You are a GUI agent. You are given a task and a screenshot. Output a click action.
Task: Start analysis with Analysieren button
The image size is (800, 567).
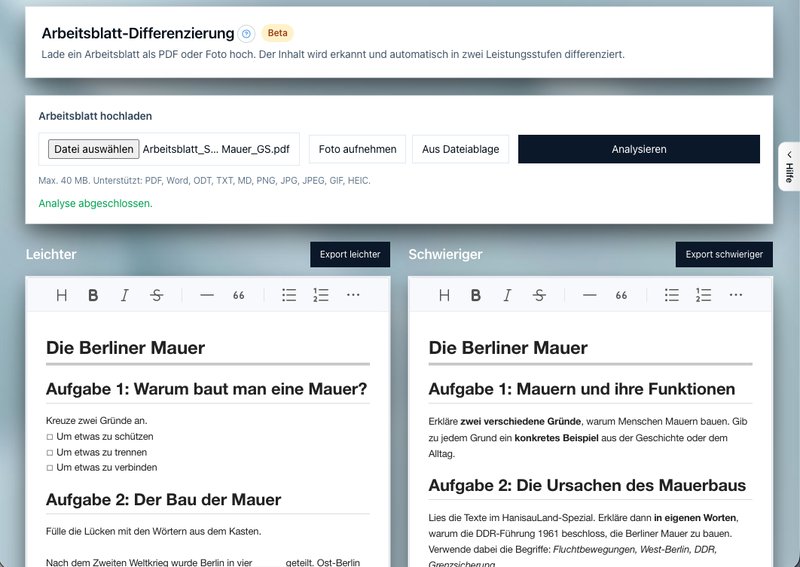point(639,149)
